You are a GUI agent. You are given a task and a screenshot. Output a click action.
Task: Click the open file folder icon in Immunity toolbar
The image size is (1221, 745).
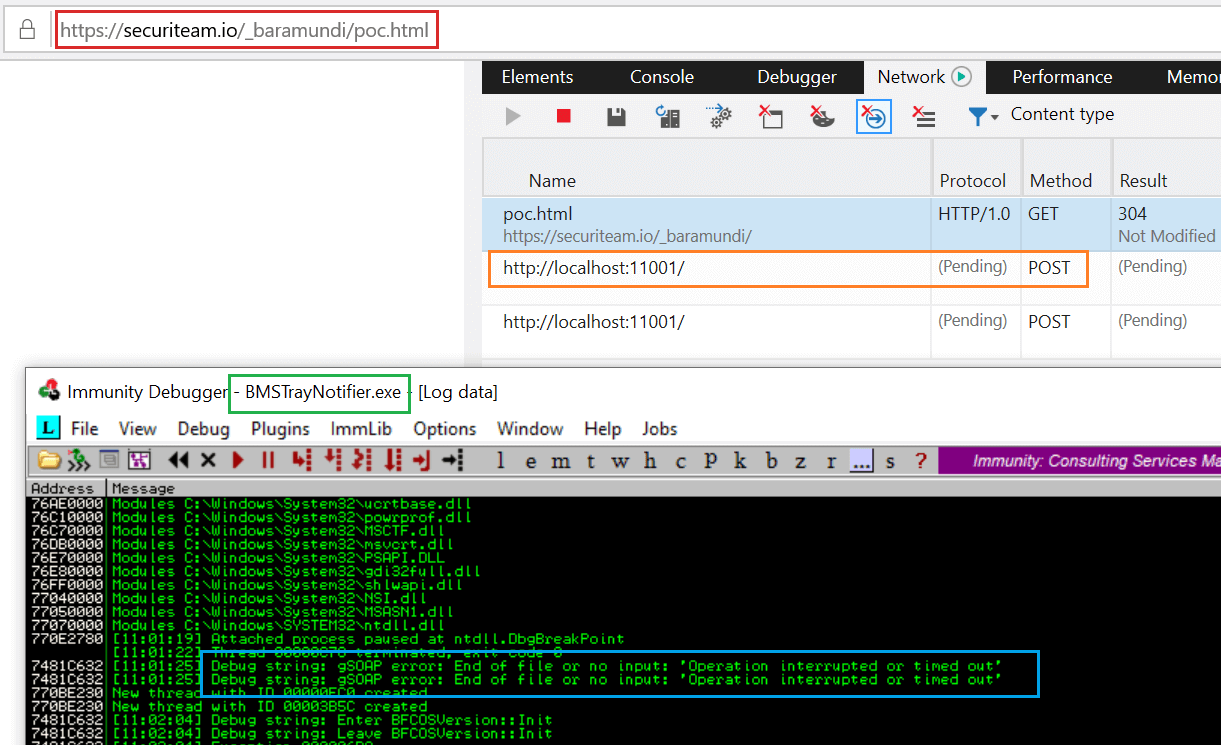49,460
